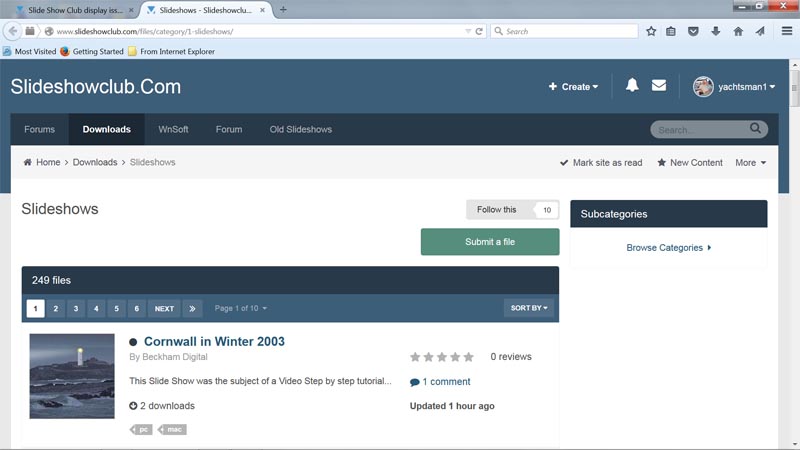The width and height of the screenshot is (800, 450).
Task: Click the site identity globe icon
Action: (x=49, y=31)
